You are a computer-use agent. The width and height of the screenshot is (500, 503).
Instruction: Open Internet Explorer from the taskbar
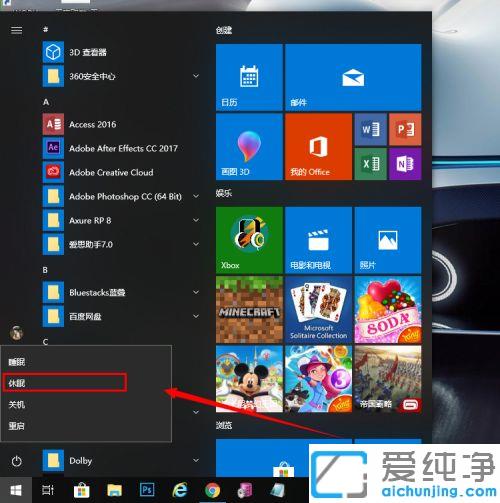(x=180, y=490)
